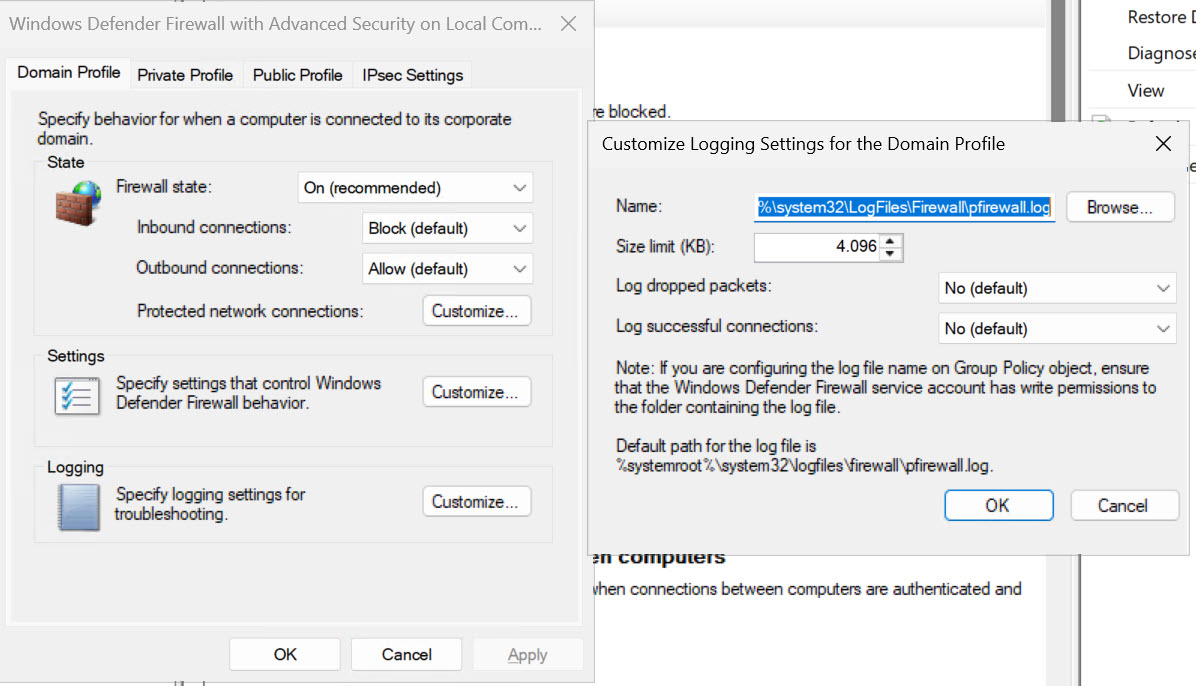Switch to the IPsec Settings tab
The height and width of the screenshot is (686, 1196).
click(x=413, y=75)
